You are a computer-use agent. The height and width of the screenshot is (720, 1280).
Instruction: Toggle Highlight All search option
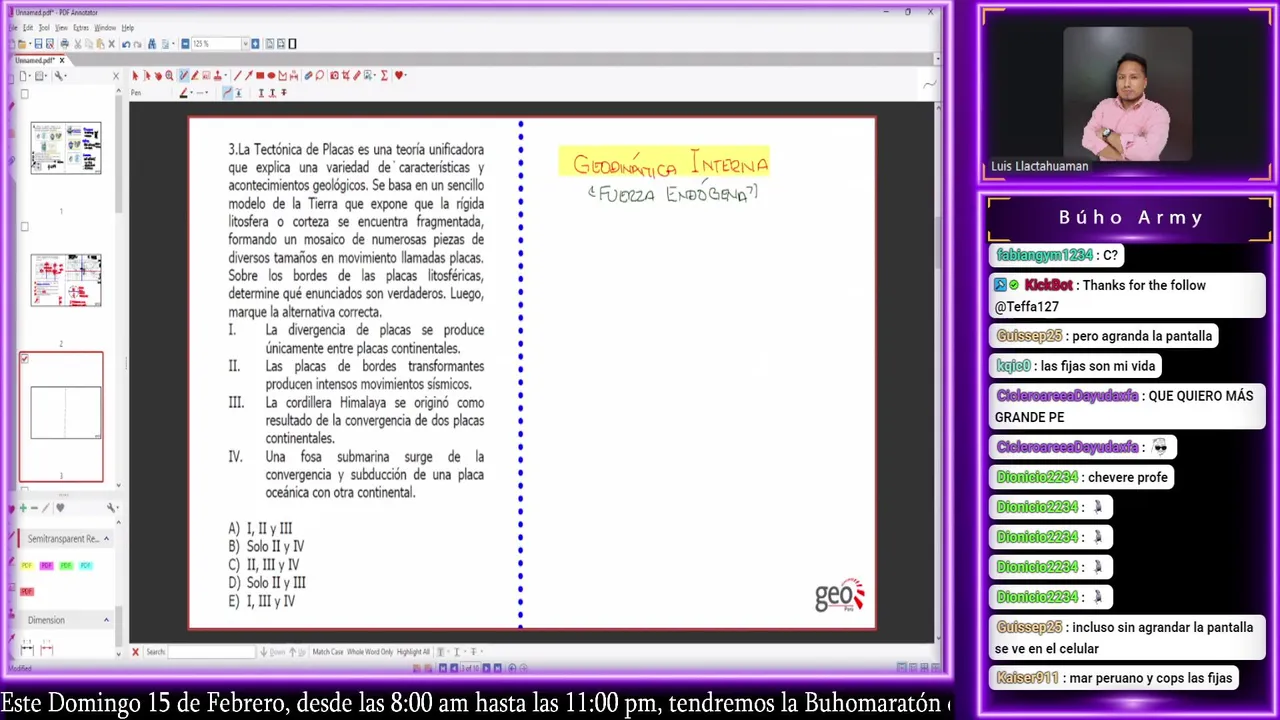413,652
